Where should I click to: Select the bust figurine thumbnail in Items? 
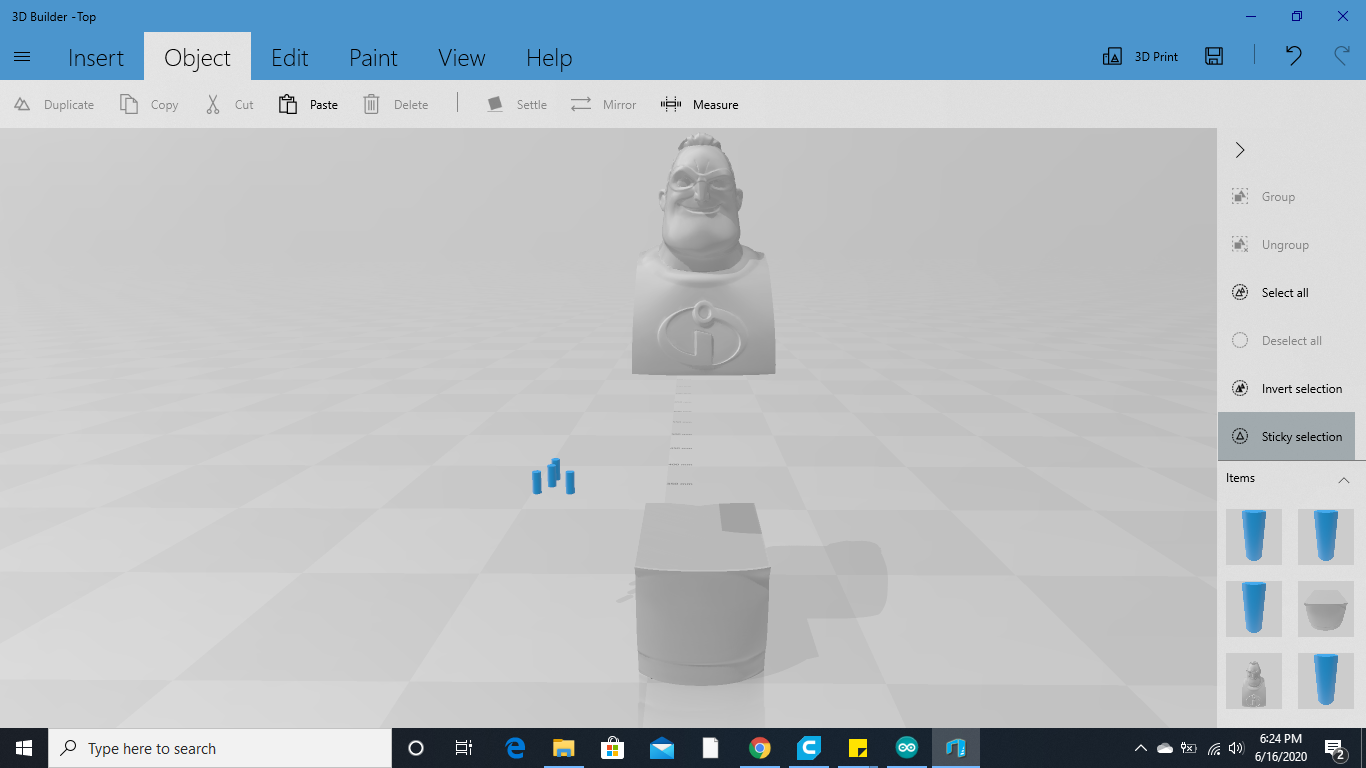click(1253, 681)
